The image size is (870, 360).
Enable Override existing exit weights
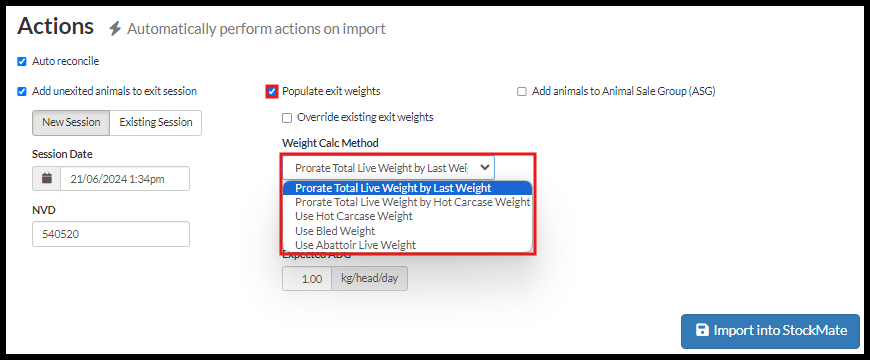pyautogui.click(x=287, y=118)
